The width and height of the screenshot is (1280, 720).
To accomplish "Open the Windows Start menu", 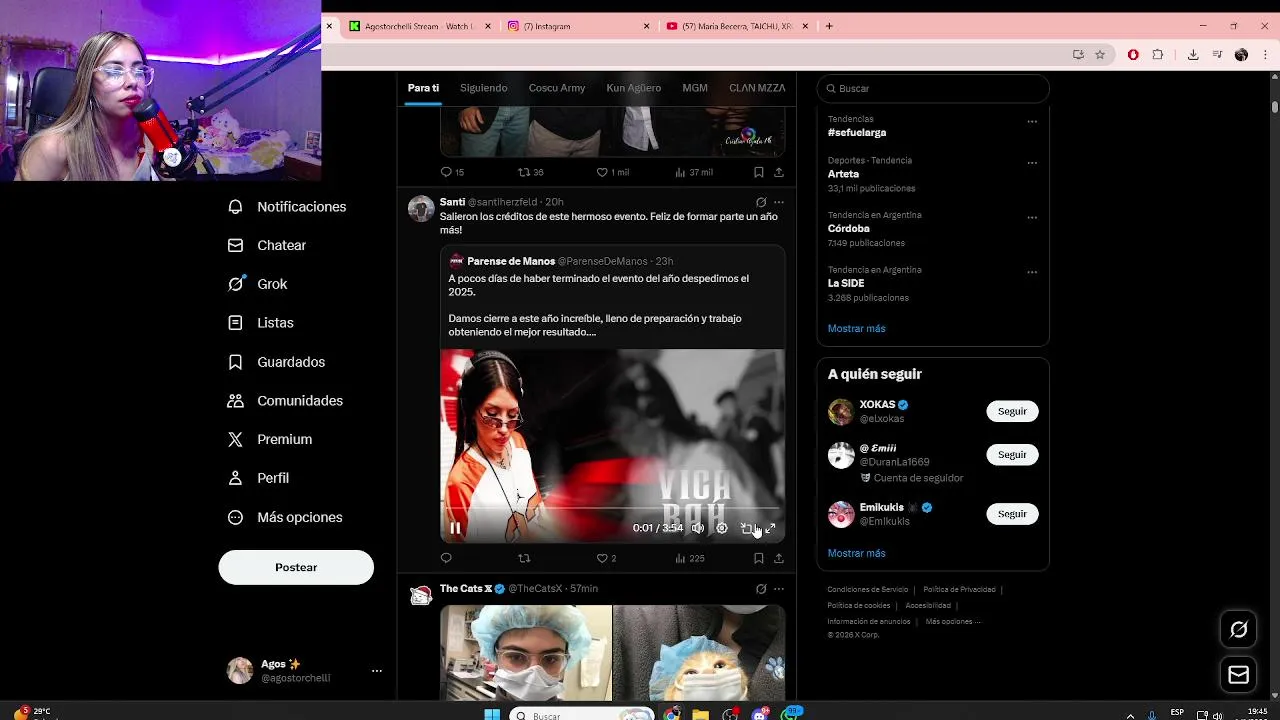I will [492, 714].
